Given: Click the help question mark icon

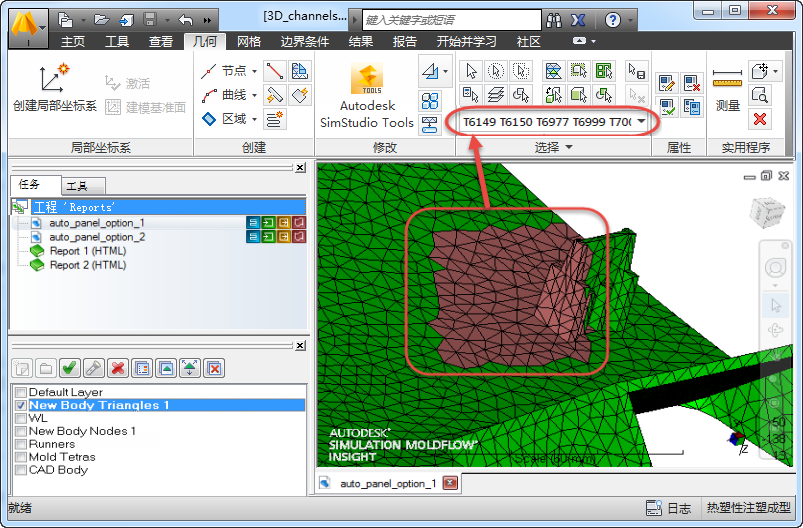Looking at the screenshot, I should 612,20.
